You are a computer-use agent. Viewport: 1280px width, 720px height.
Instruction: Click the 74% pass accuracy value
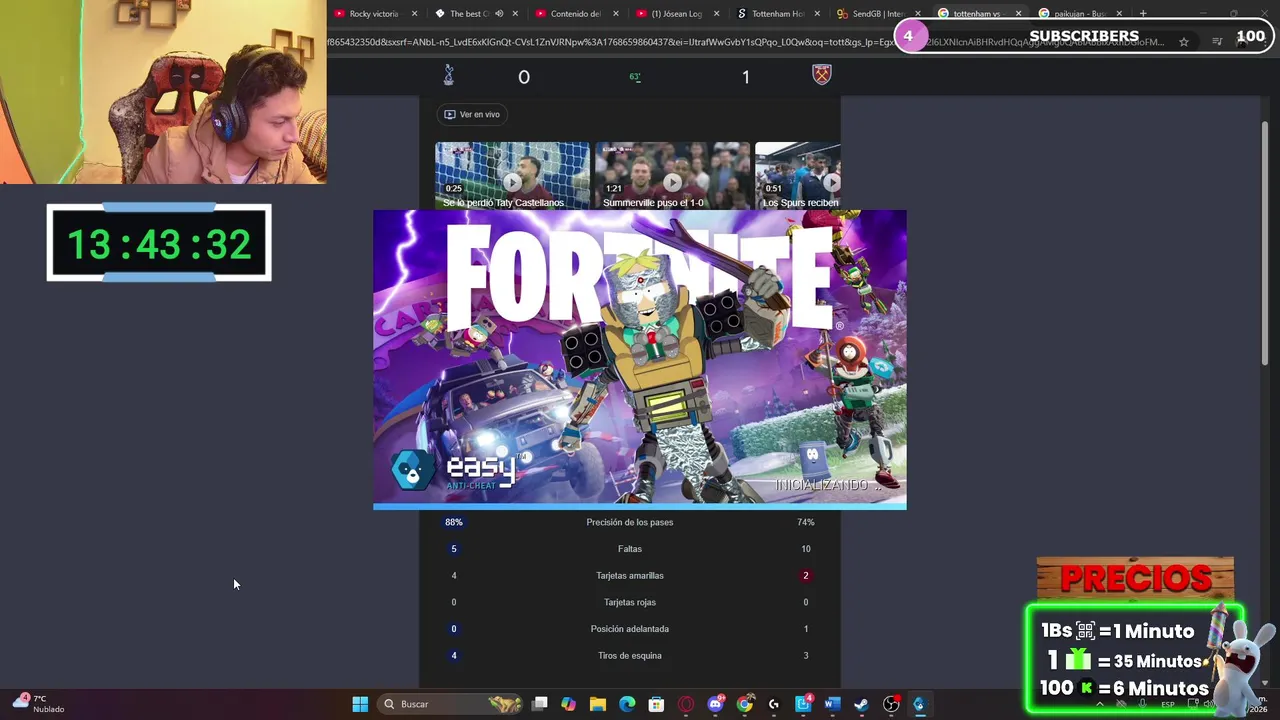pos(805,522)
